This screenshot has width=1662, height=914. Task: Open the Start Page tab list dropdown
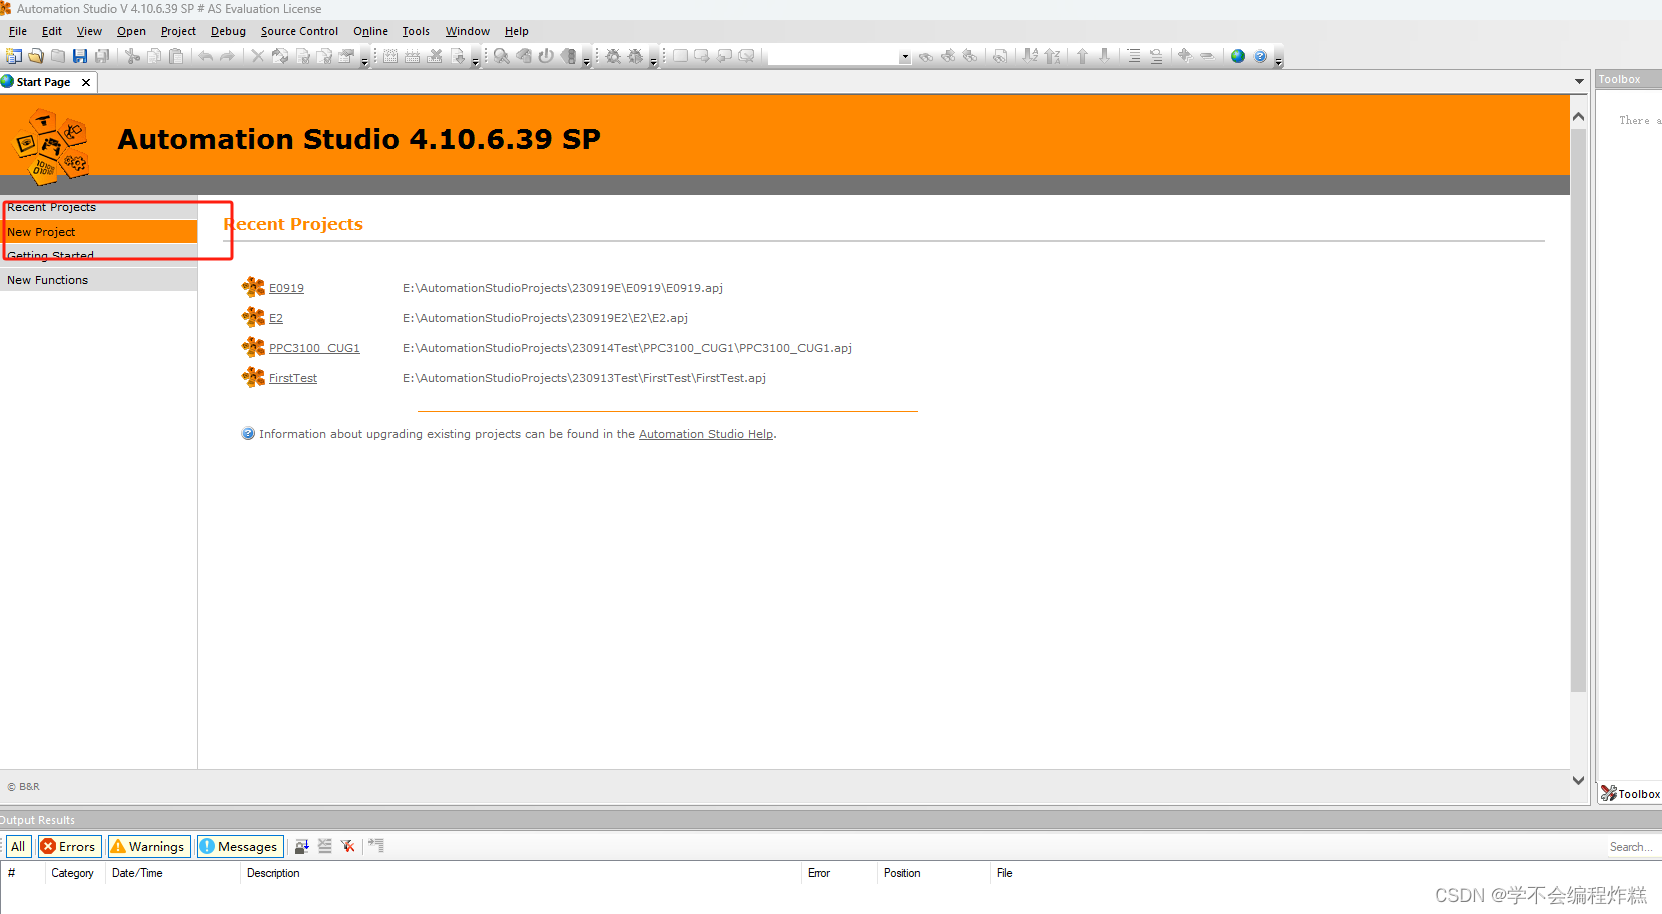point(1579,81)
